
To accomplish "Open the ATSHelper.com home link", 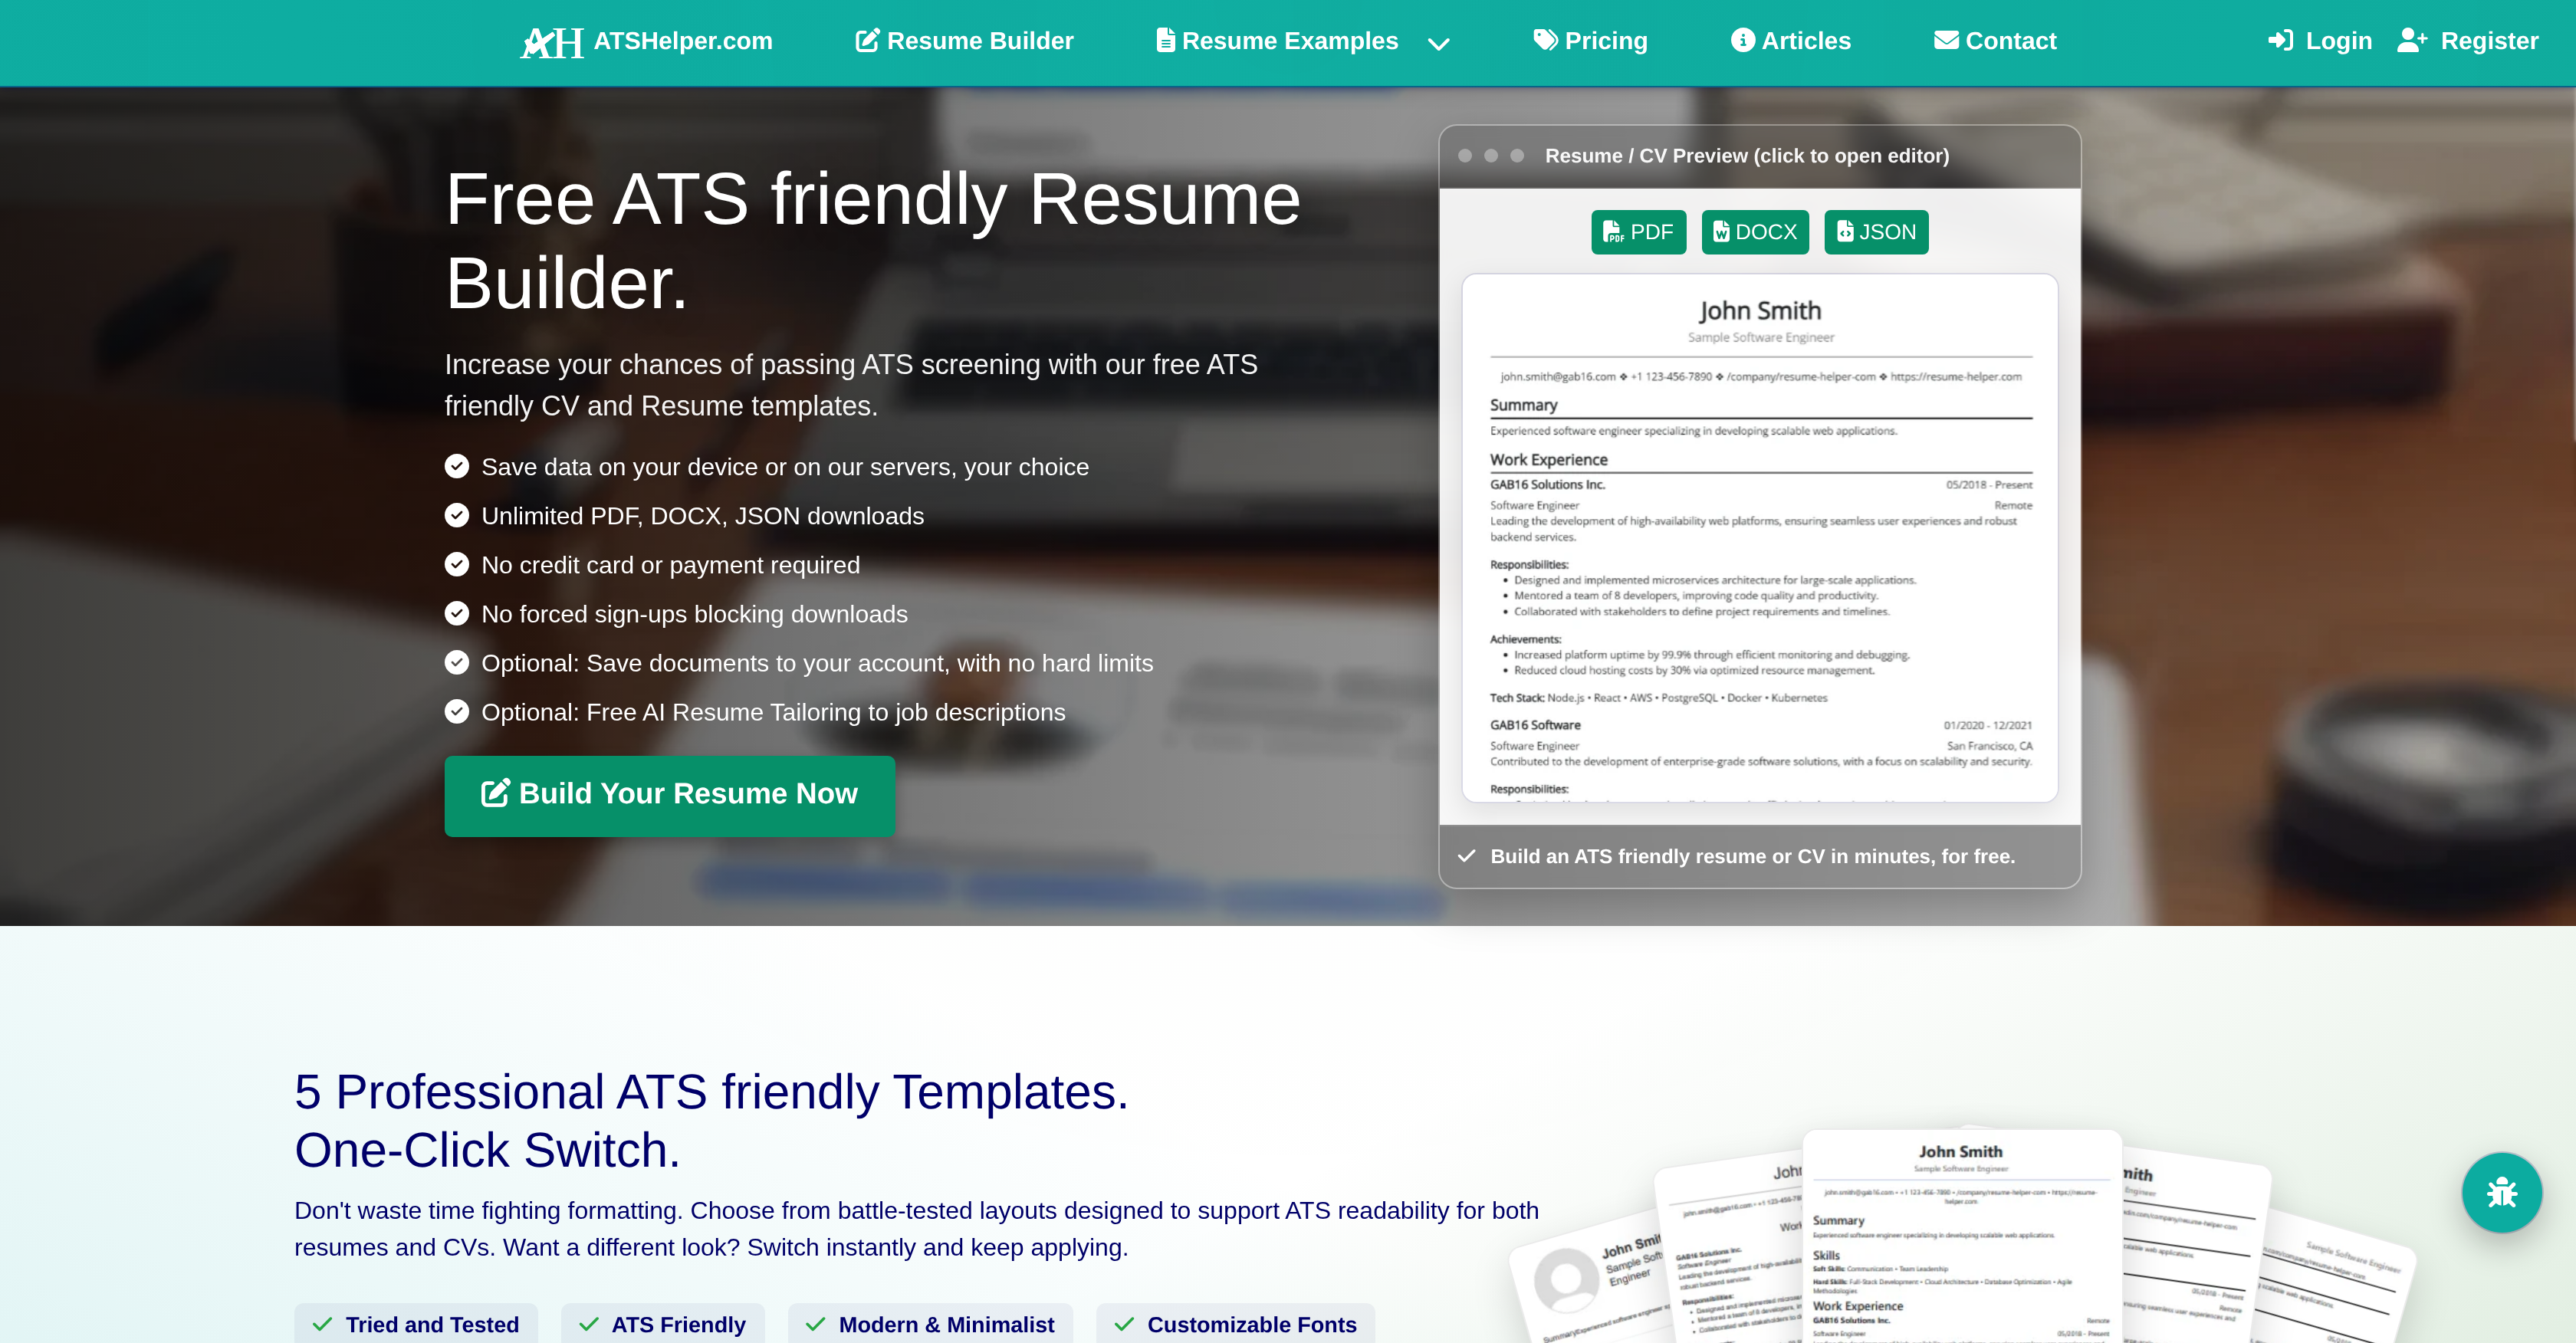I will pyautogui.click(x=683, y=41).
